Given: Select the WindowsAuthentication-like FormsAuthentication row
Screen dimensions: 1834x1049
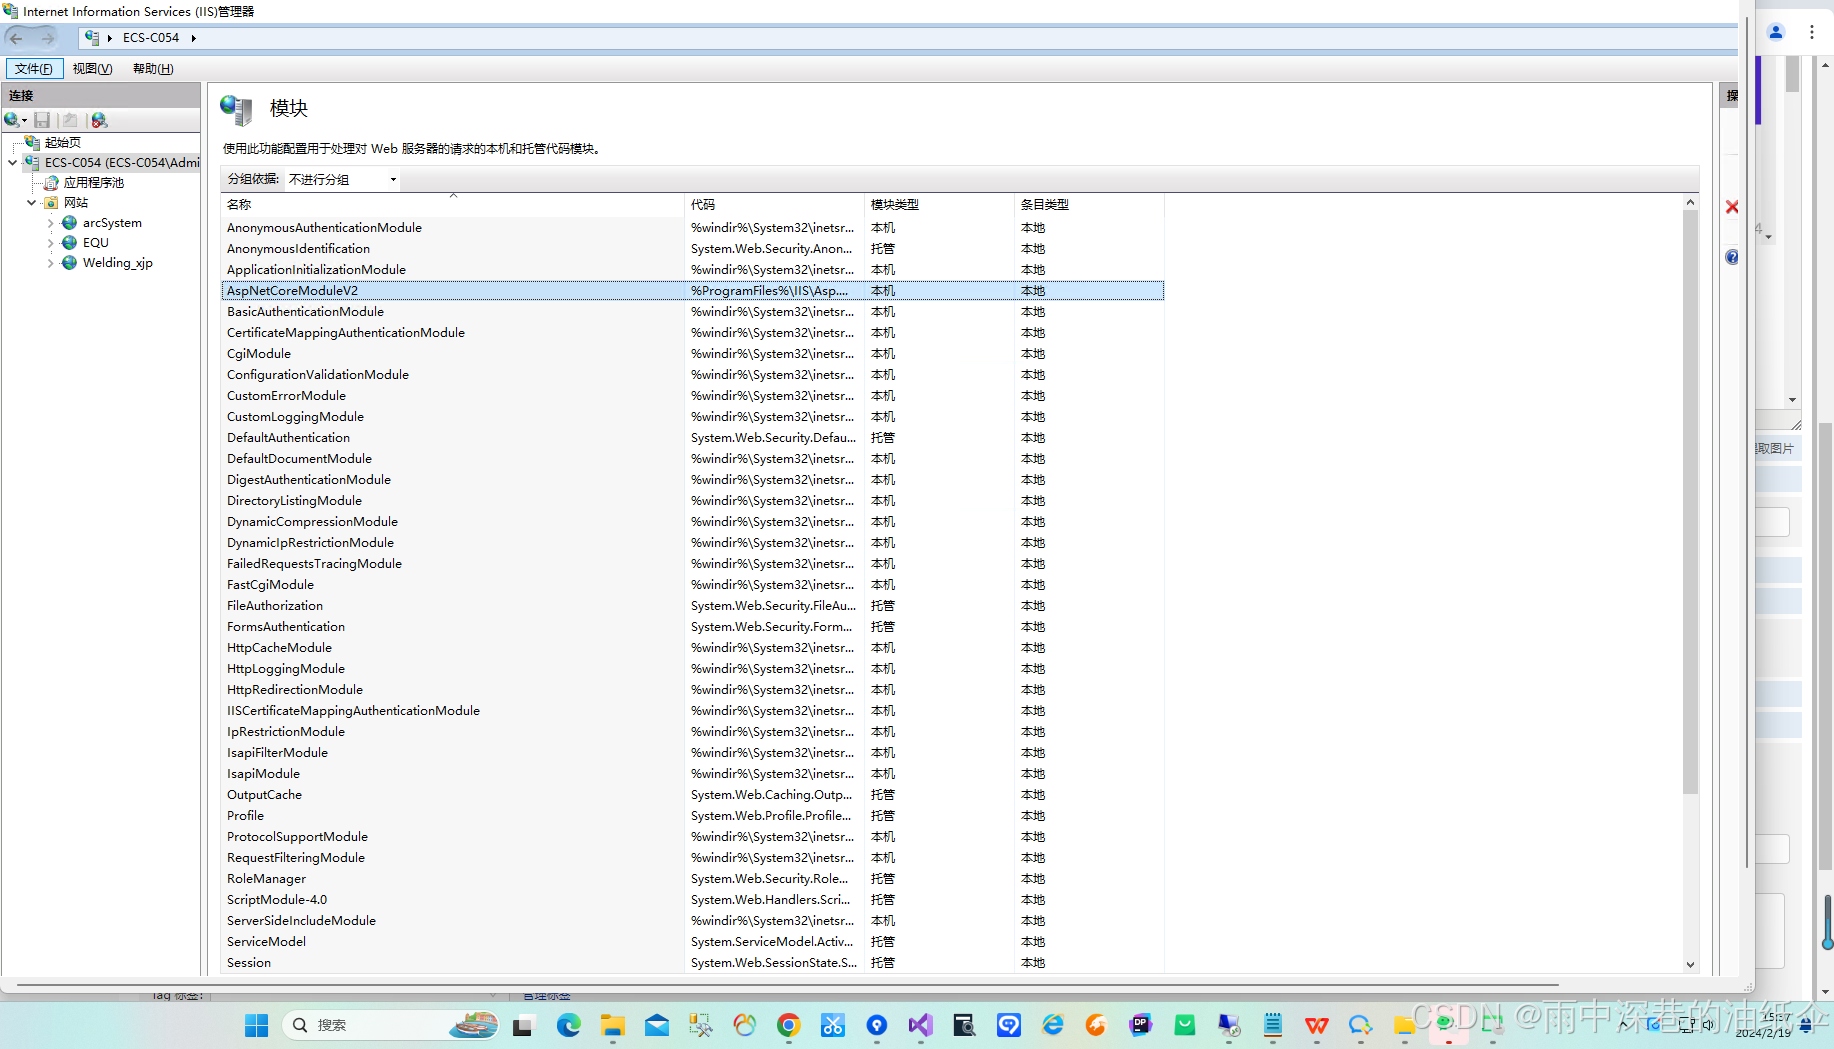Looking at the screenshot, I should 692,627.
